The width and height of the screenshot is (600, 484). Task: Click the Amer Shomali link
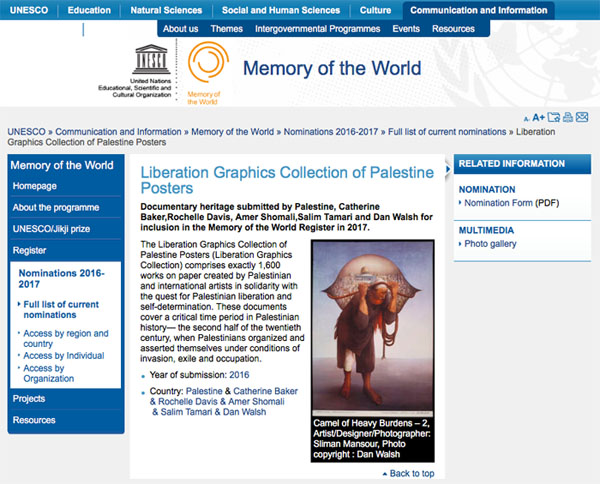(x=256, y=401)
